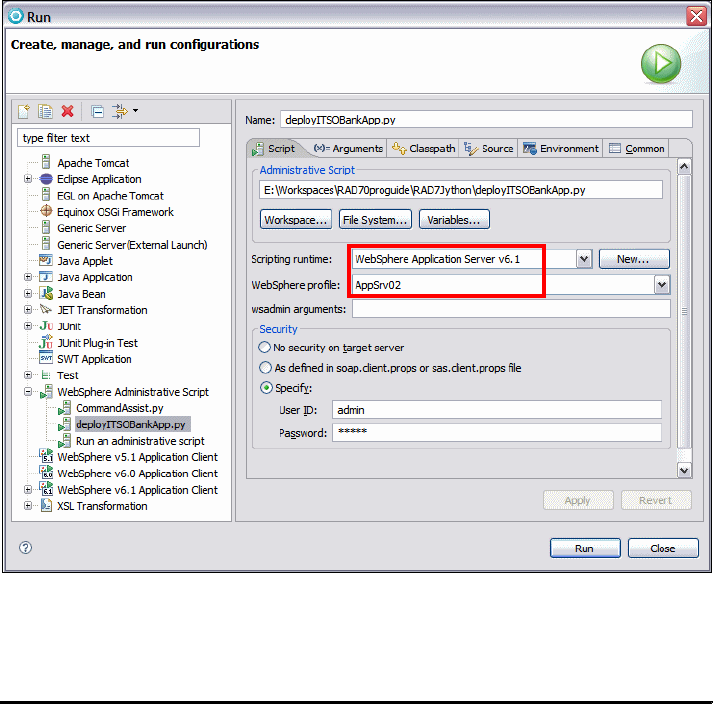Switch to the Environment tab
Screen dimensions: 713x704
pos(560,148)
